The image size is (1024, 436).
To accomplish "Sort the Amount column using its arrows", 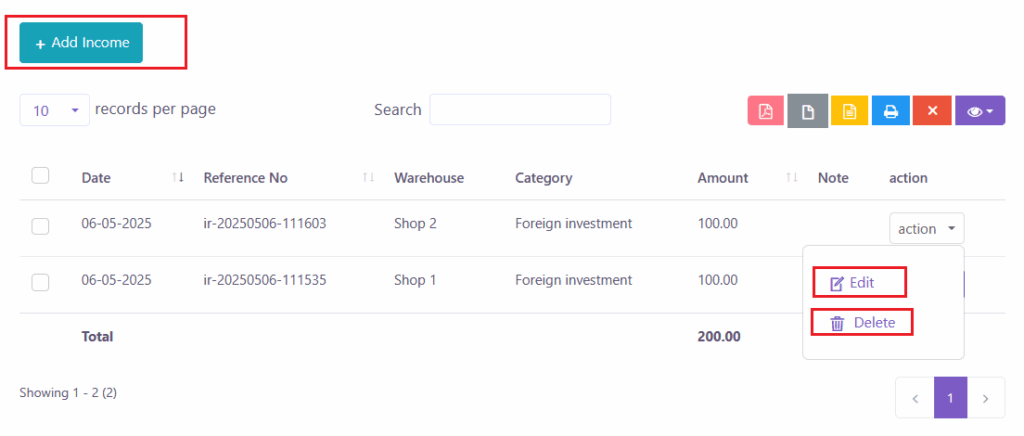I will pos(792,178).
